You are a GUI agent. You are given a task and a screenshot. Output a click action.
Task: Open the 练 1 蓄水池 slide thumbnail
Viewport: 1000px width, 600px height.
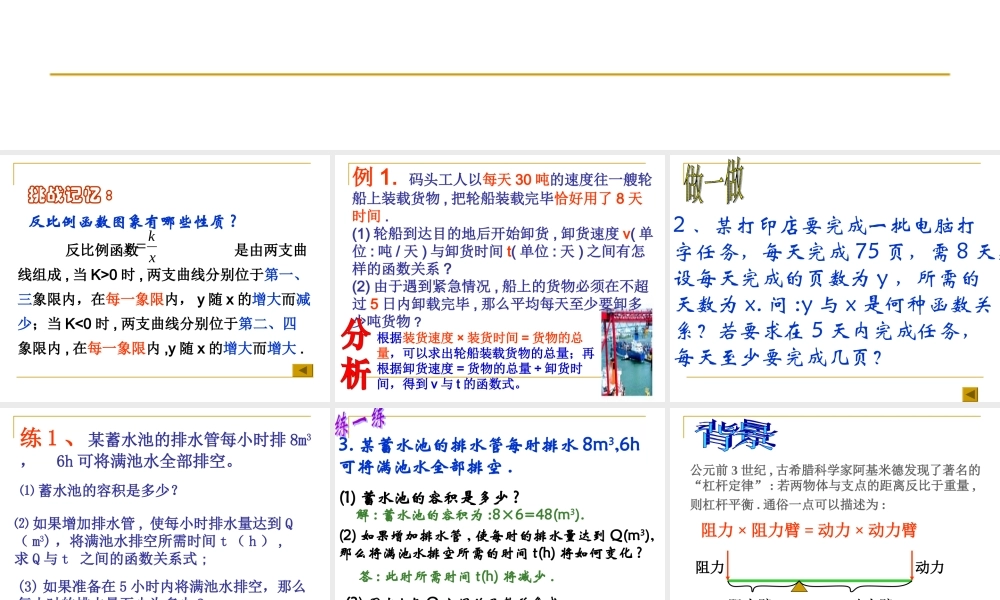coord(165,504)
